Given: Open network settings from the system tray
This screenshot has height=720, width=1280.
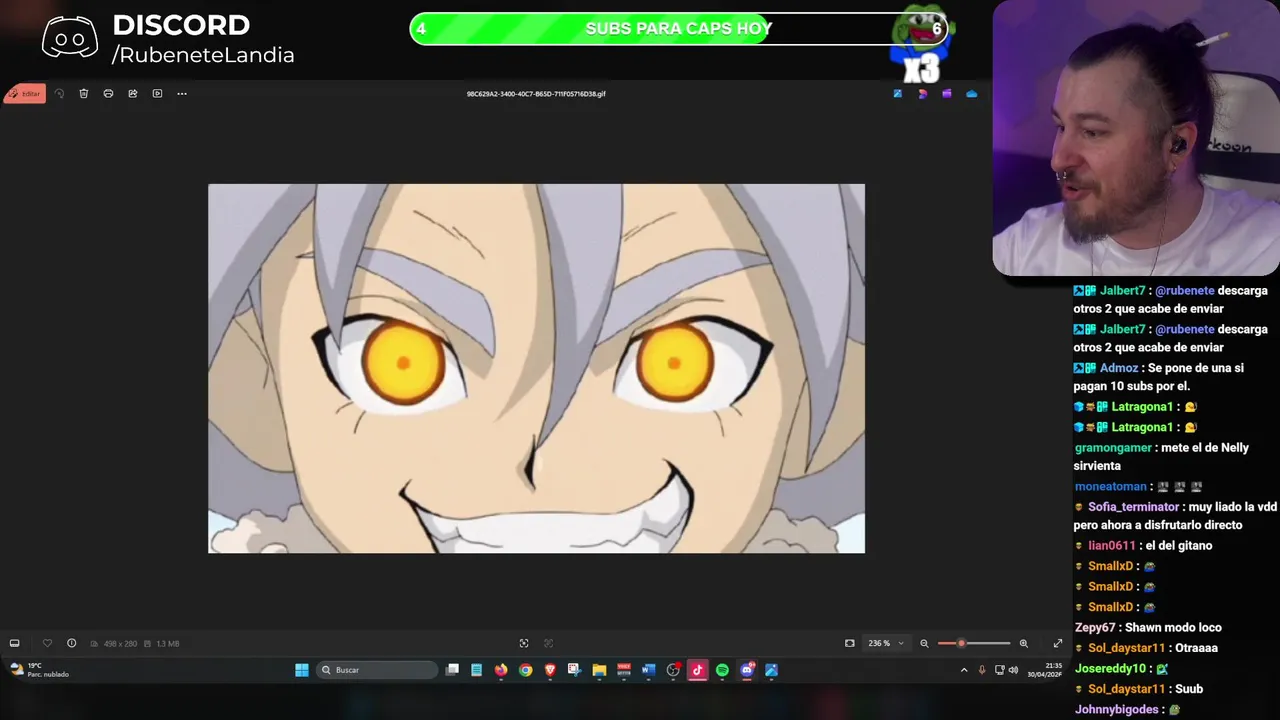Looking at the screenshot, I should click(x=999, y=670).
